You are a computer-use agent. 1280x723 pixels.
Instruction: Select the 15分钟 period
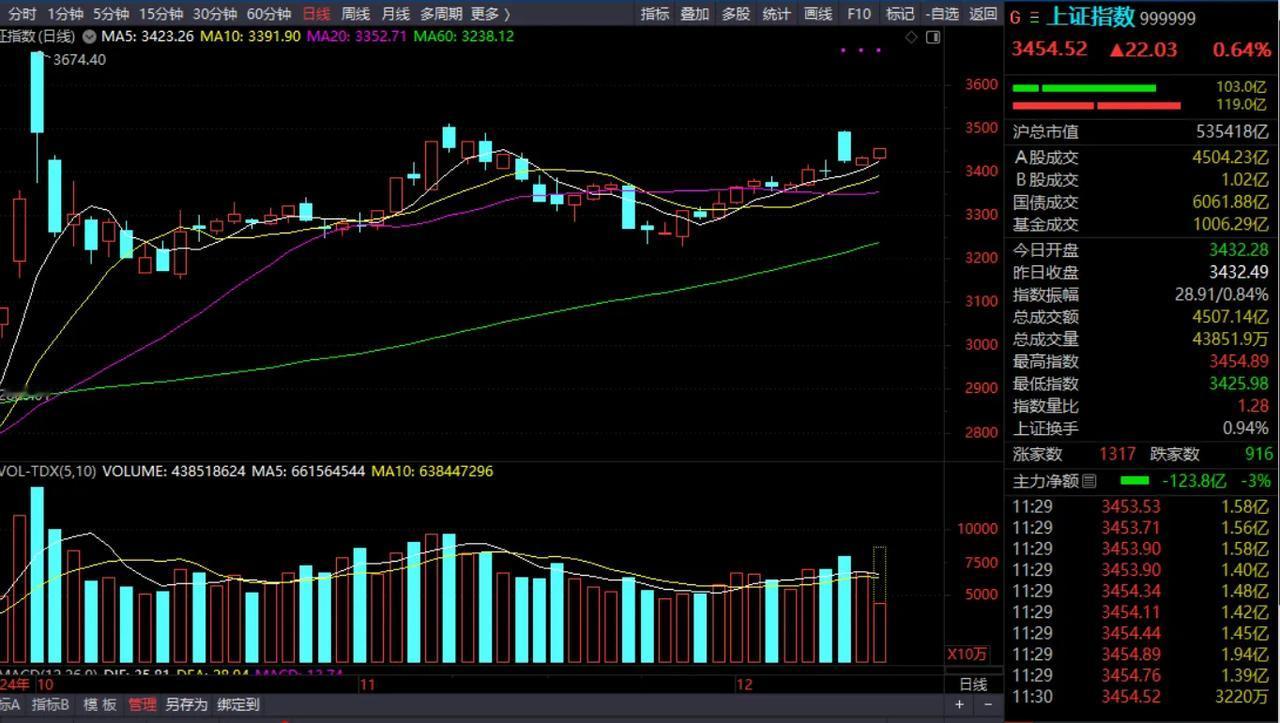click(x=161, y=14)
